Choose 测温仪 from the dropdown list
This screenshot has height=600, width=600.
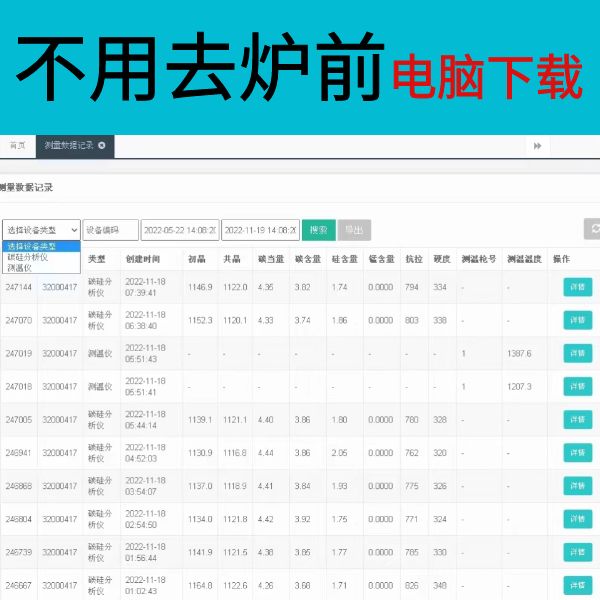(x=20, y=268)
